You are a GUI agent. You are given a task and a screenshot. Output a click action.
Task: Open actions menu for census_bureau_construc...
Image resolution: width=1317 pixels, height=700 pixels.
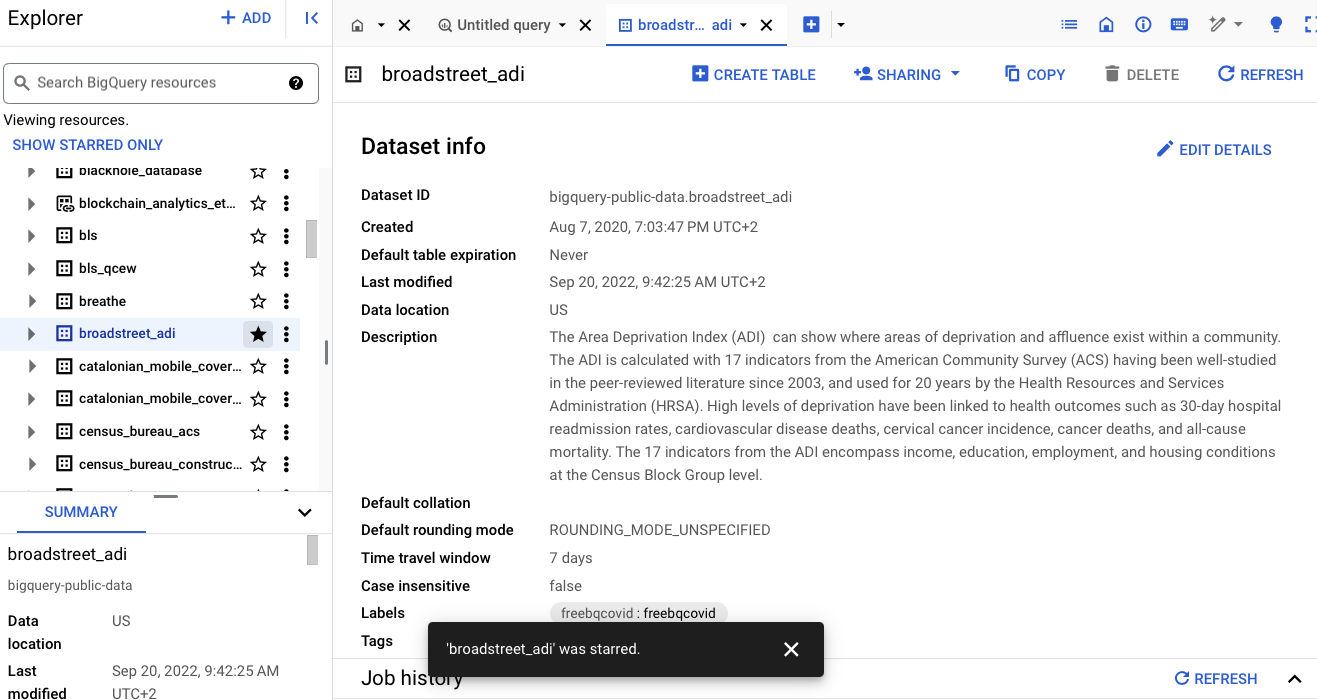286,464
